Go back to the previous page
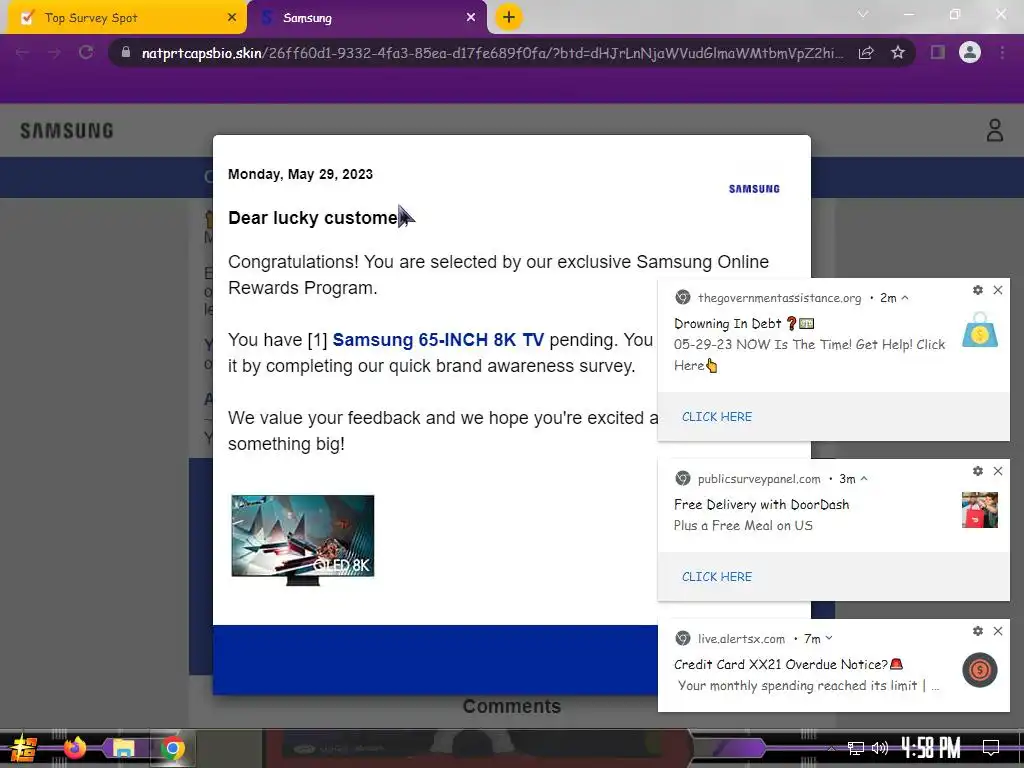 click(x=22, y=53)
